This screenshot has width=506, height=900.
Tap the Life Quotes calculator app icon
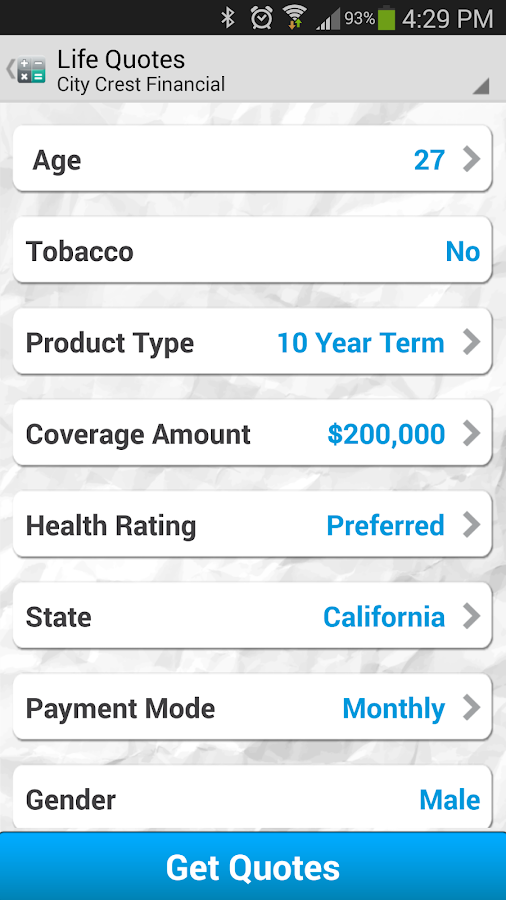click(x=32, y=69)
